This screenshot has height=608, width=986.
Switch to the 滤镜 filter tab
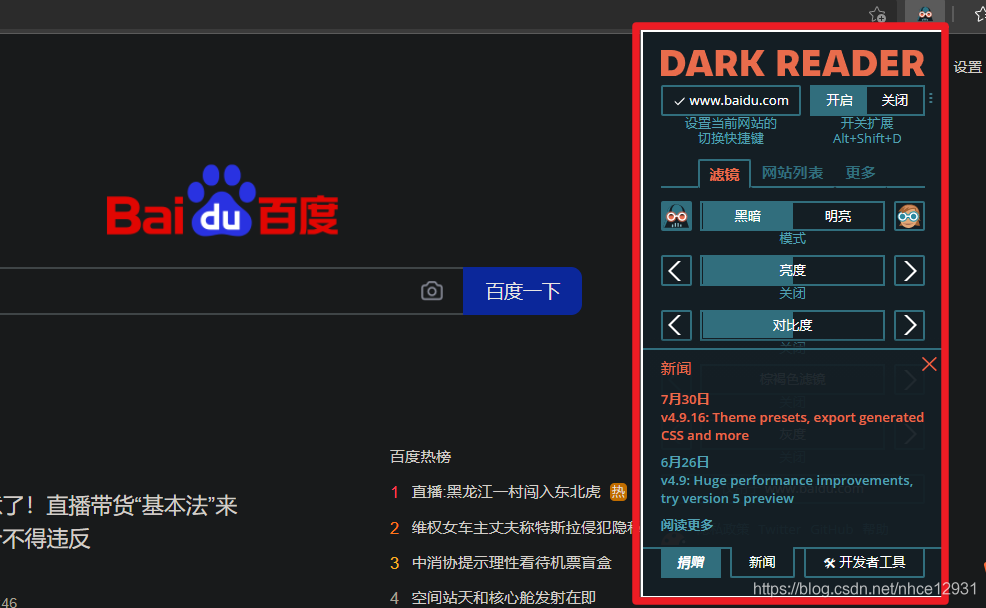pyautogui.click(x=724, y=174)
